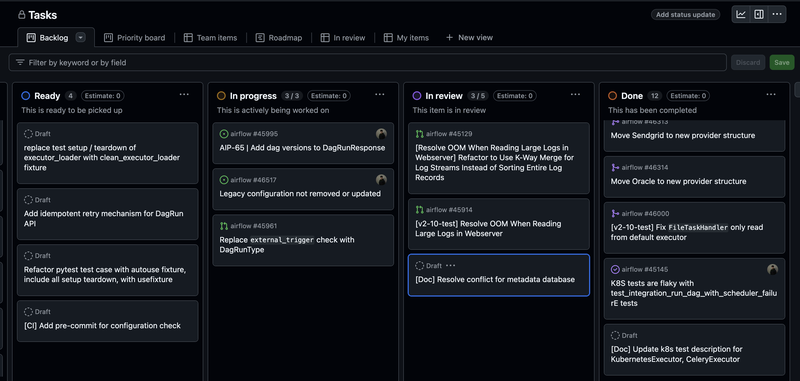Click open issue icon on airflow #45995
Image resolution: width=800 pixels, height=381 pixels.
click(x=223, y=134)
